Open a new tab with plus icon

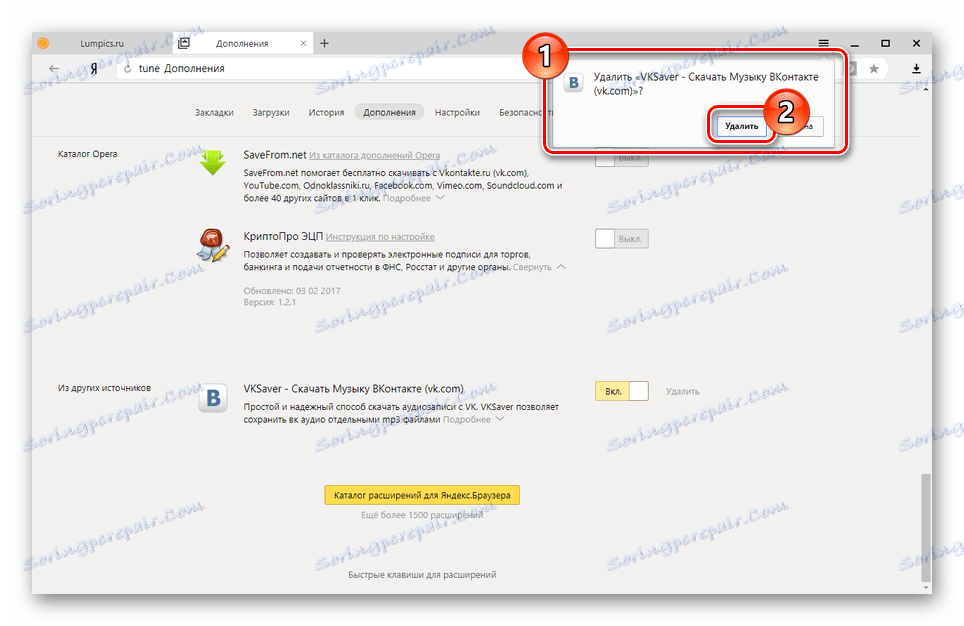point(325,43)
